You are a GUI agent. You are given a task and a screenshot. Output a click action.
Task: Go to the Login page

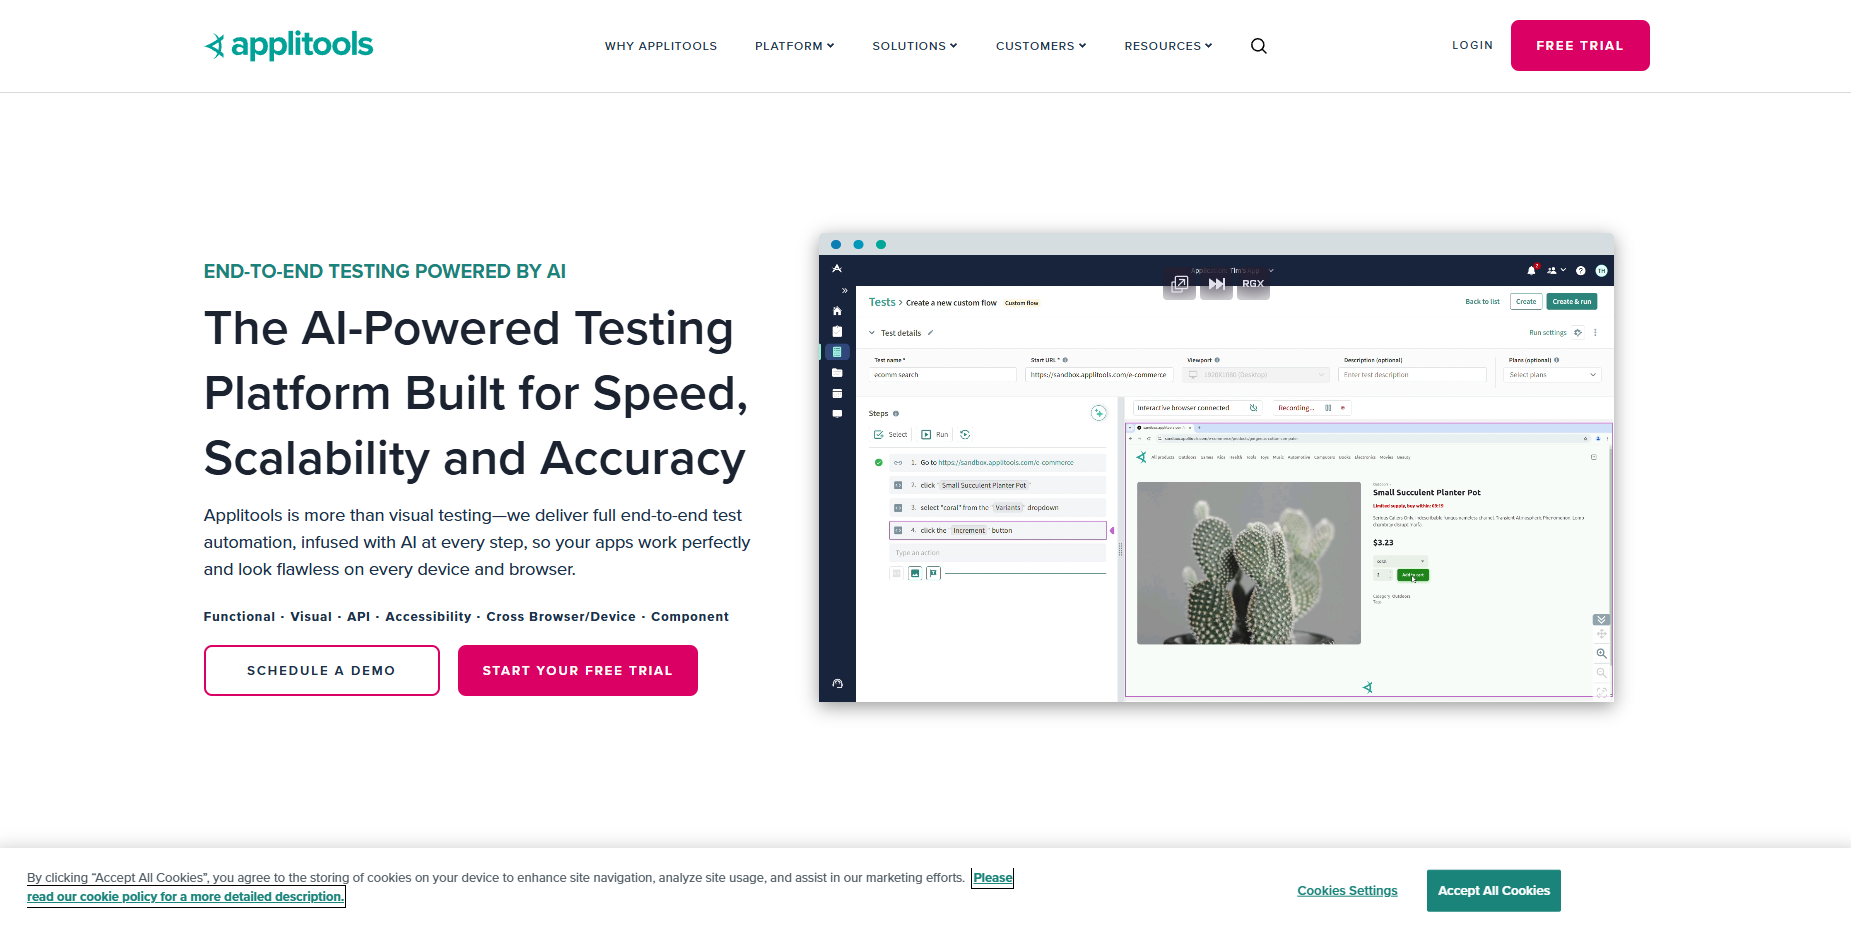coord(1472,45)
